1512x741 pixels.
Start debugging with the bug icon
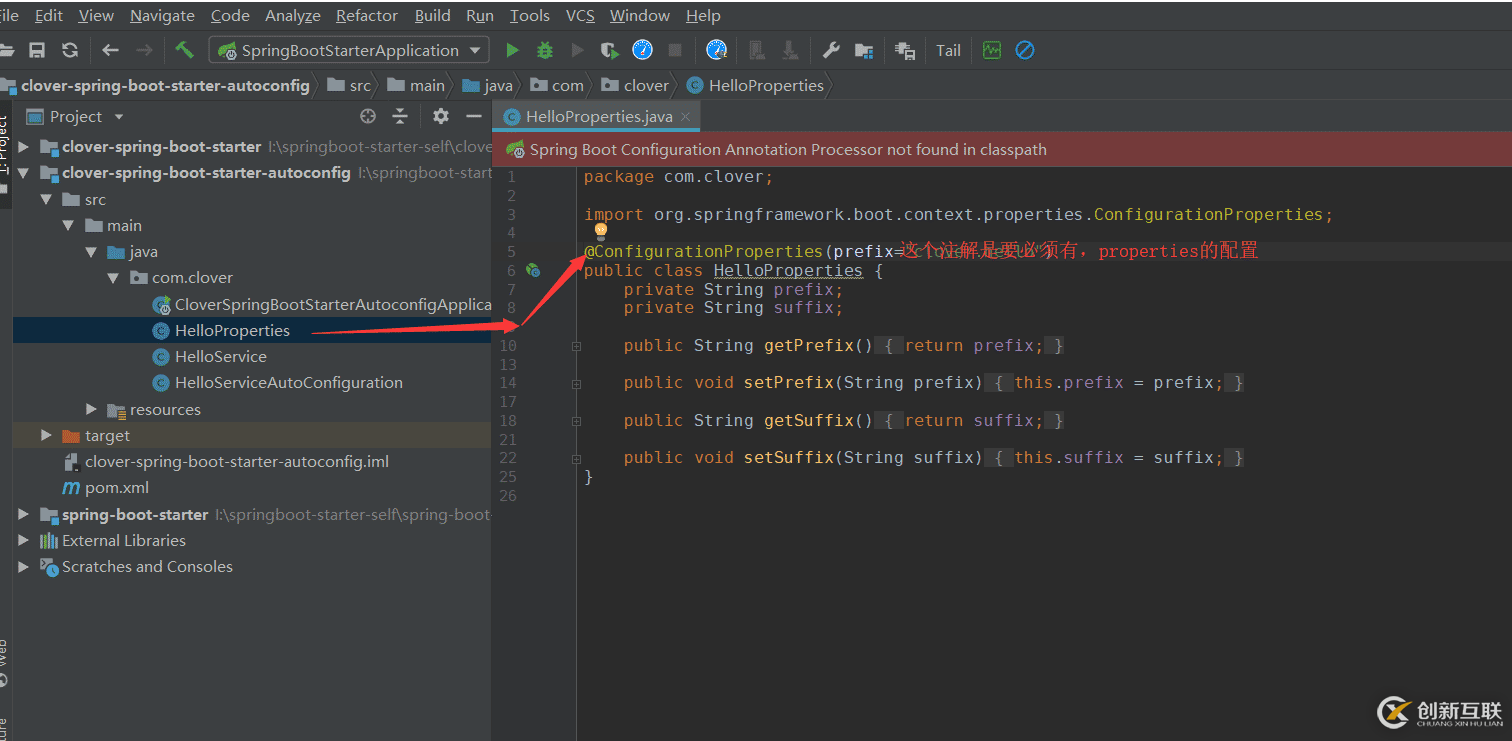pyautogui.click(x=545, y=50)
